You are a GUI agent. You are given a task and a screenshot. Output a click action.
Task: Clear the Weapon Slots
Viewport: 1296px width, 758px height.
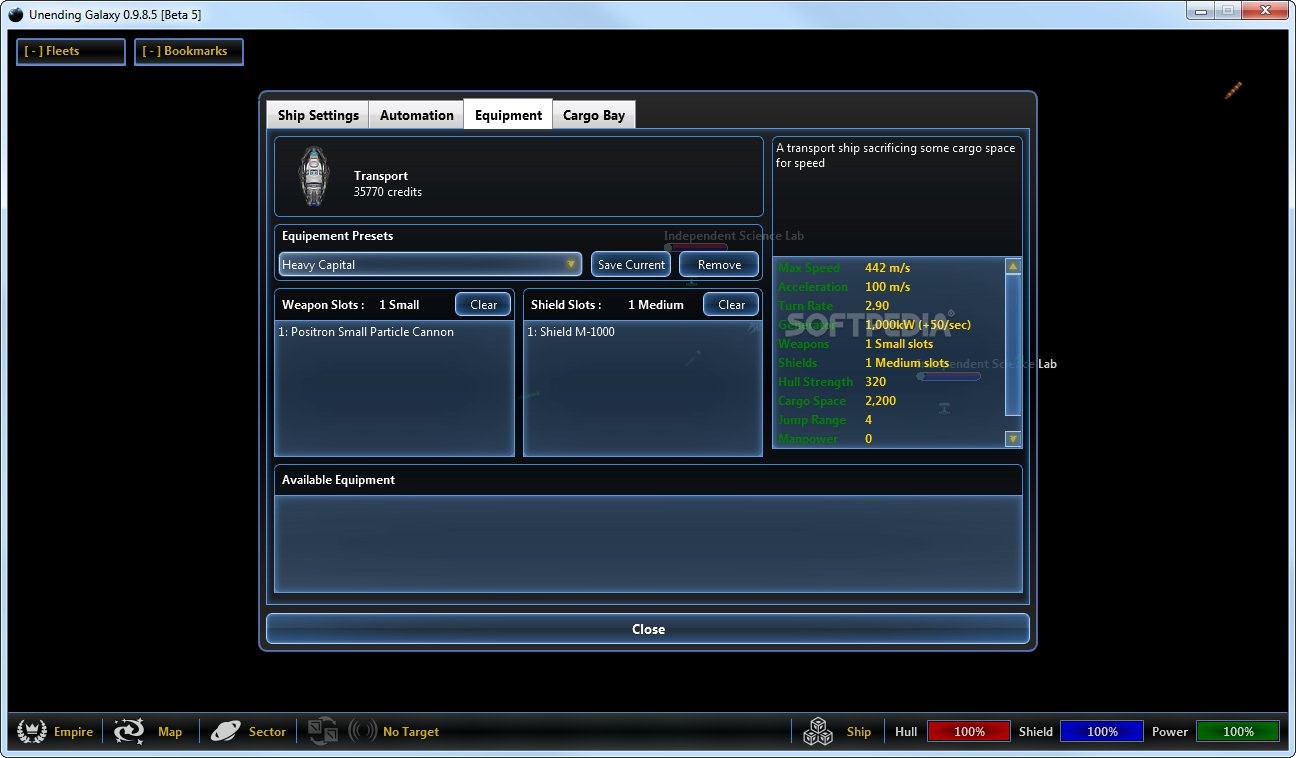tap(483, 304)
